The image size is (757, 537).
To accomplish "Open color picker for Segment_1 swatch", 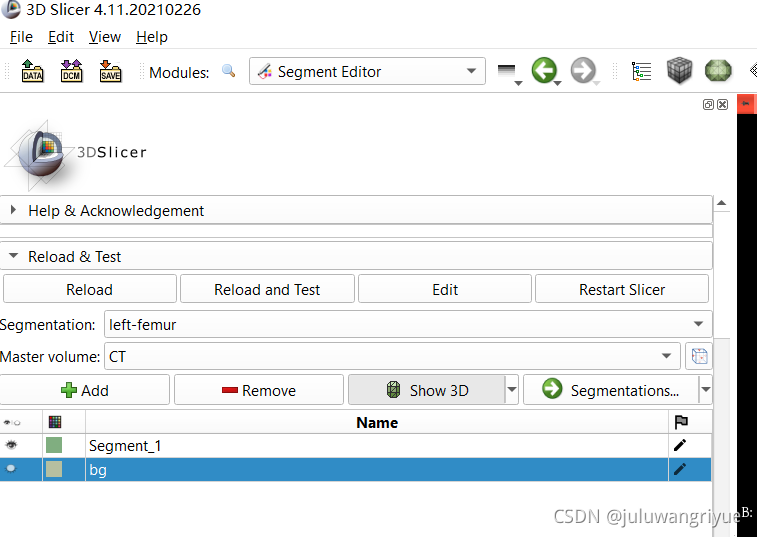I will tap(54, 445).
